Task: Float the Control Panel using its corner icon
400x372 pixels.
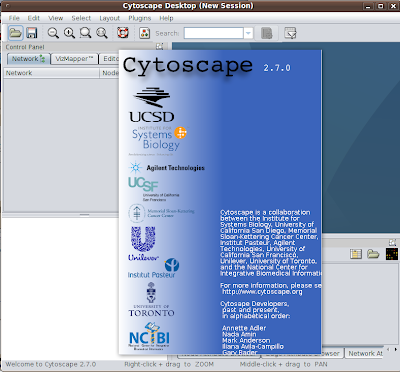Action: click(x=160, y=46)
